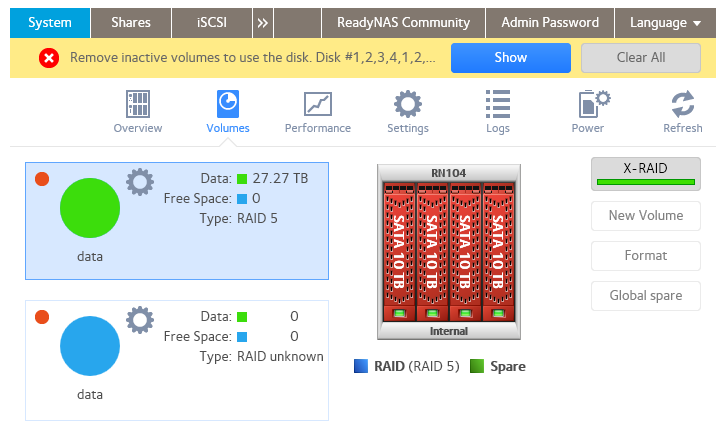
Task: Open the Overview page icon
Action: point(138,104)
